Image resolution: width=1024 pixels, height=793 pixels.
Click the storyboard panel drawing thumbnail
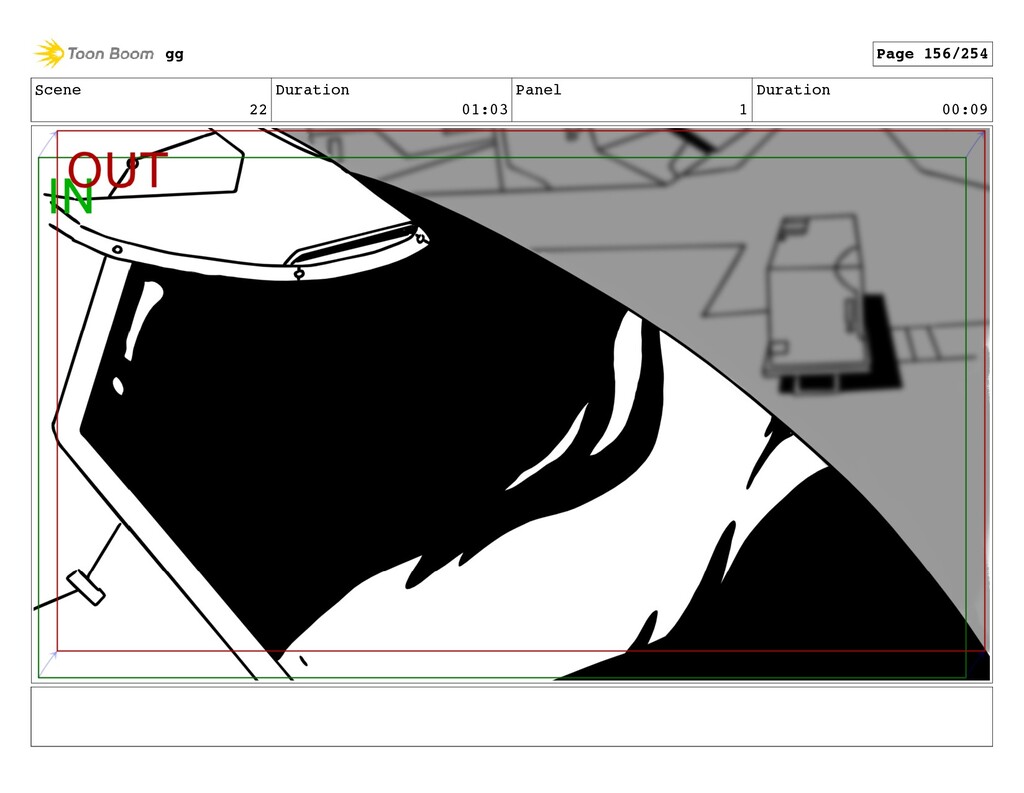pos(511,404)
